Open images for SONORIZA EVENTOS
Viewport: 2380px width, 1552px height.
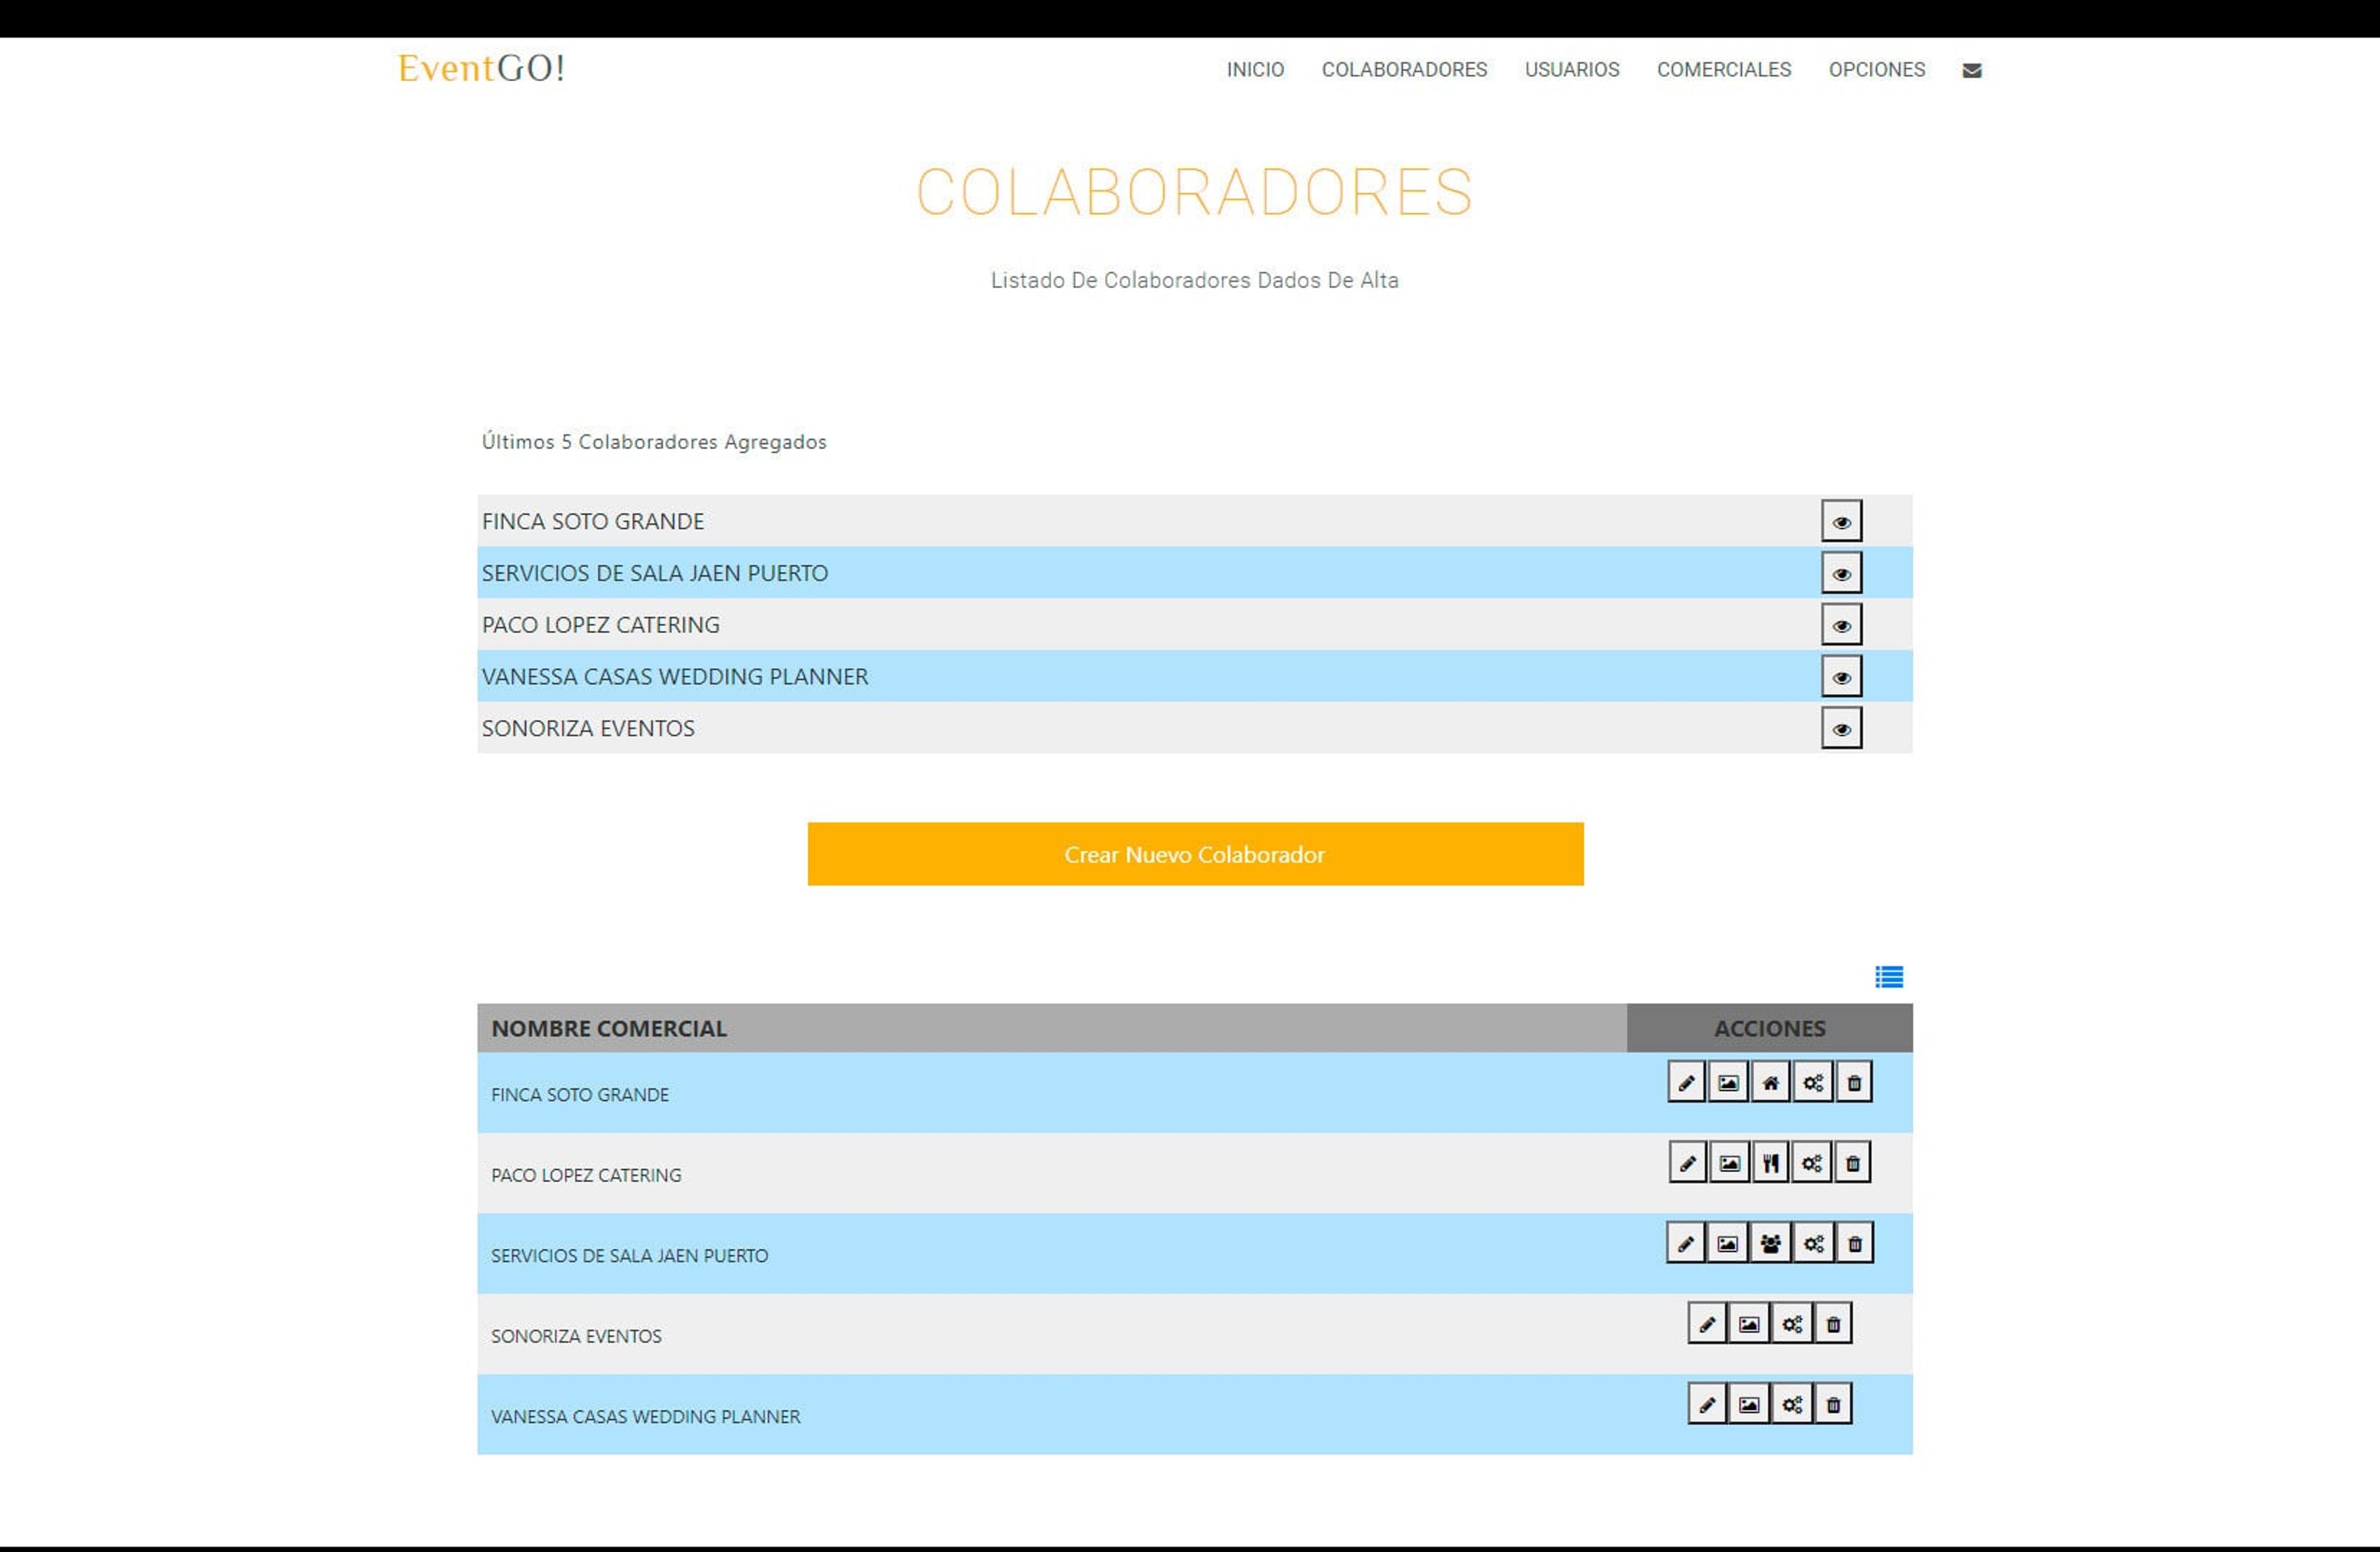tap(1749, 1324)
